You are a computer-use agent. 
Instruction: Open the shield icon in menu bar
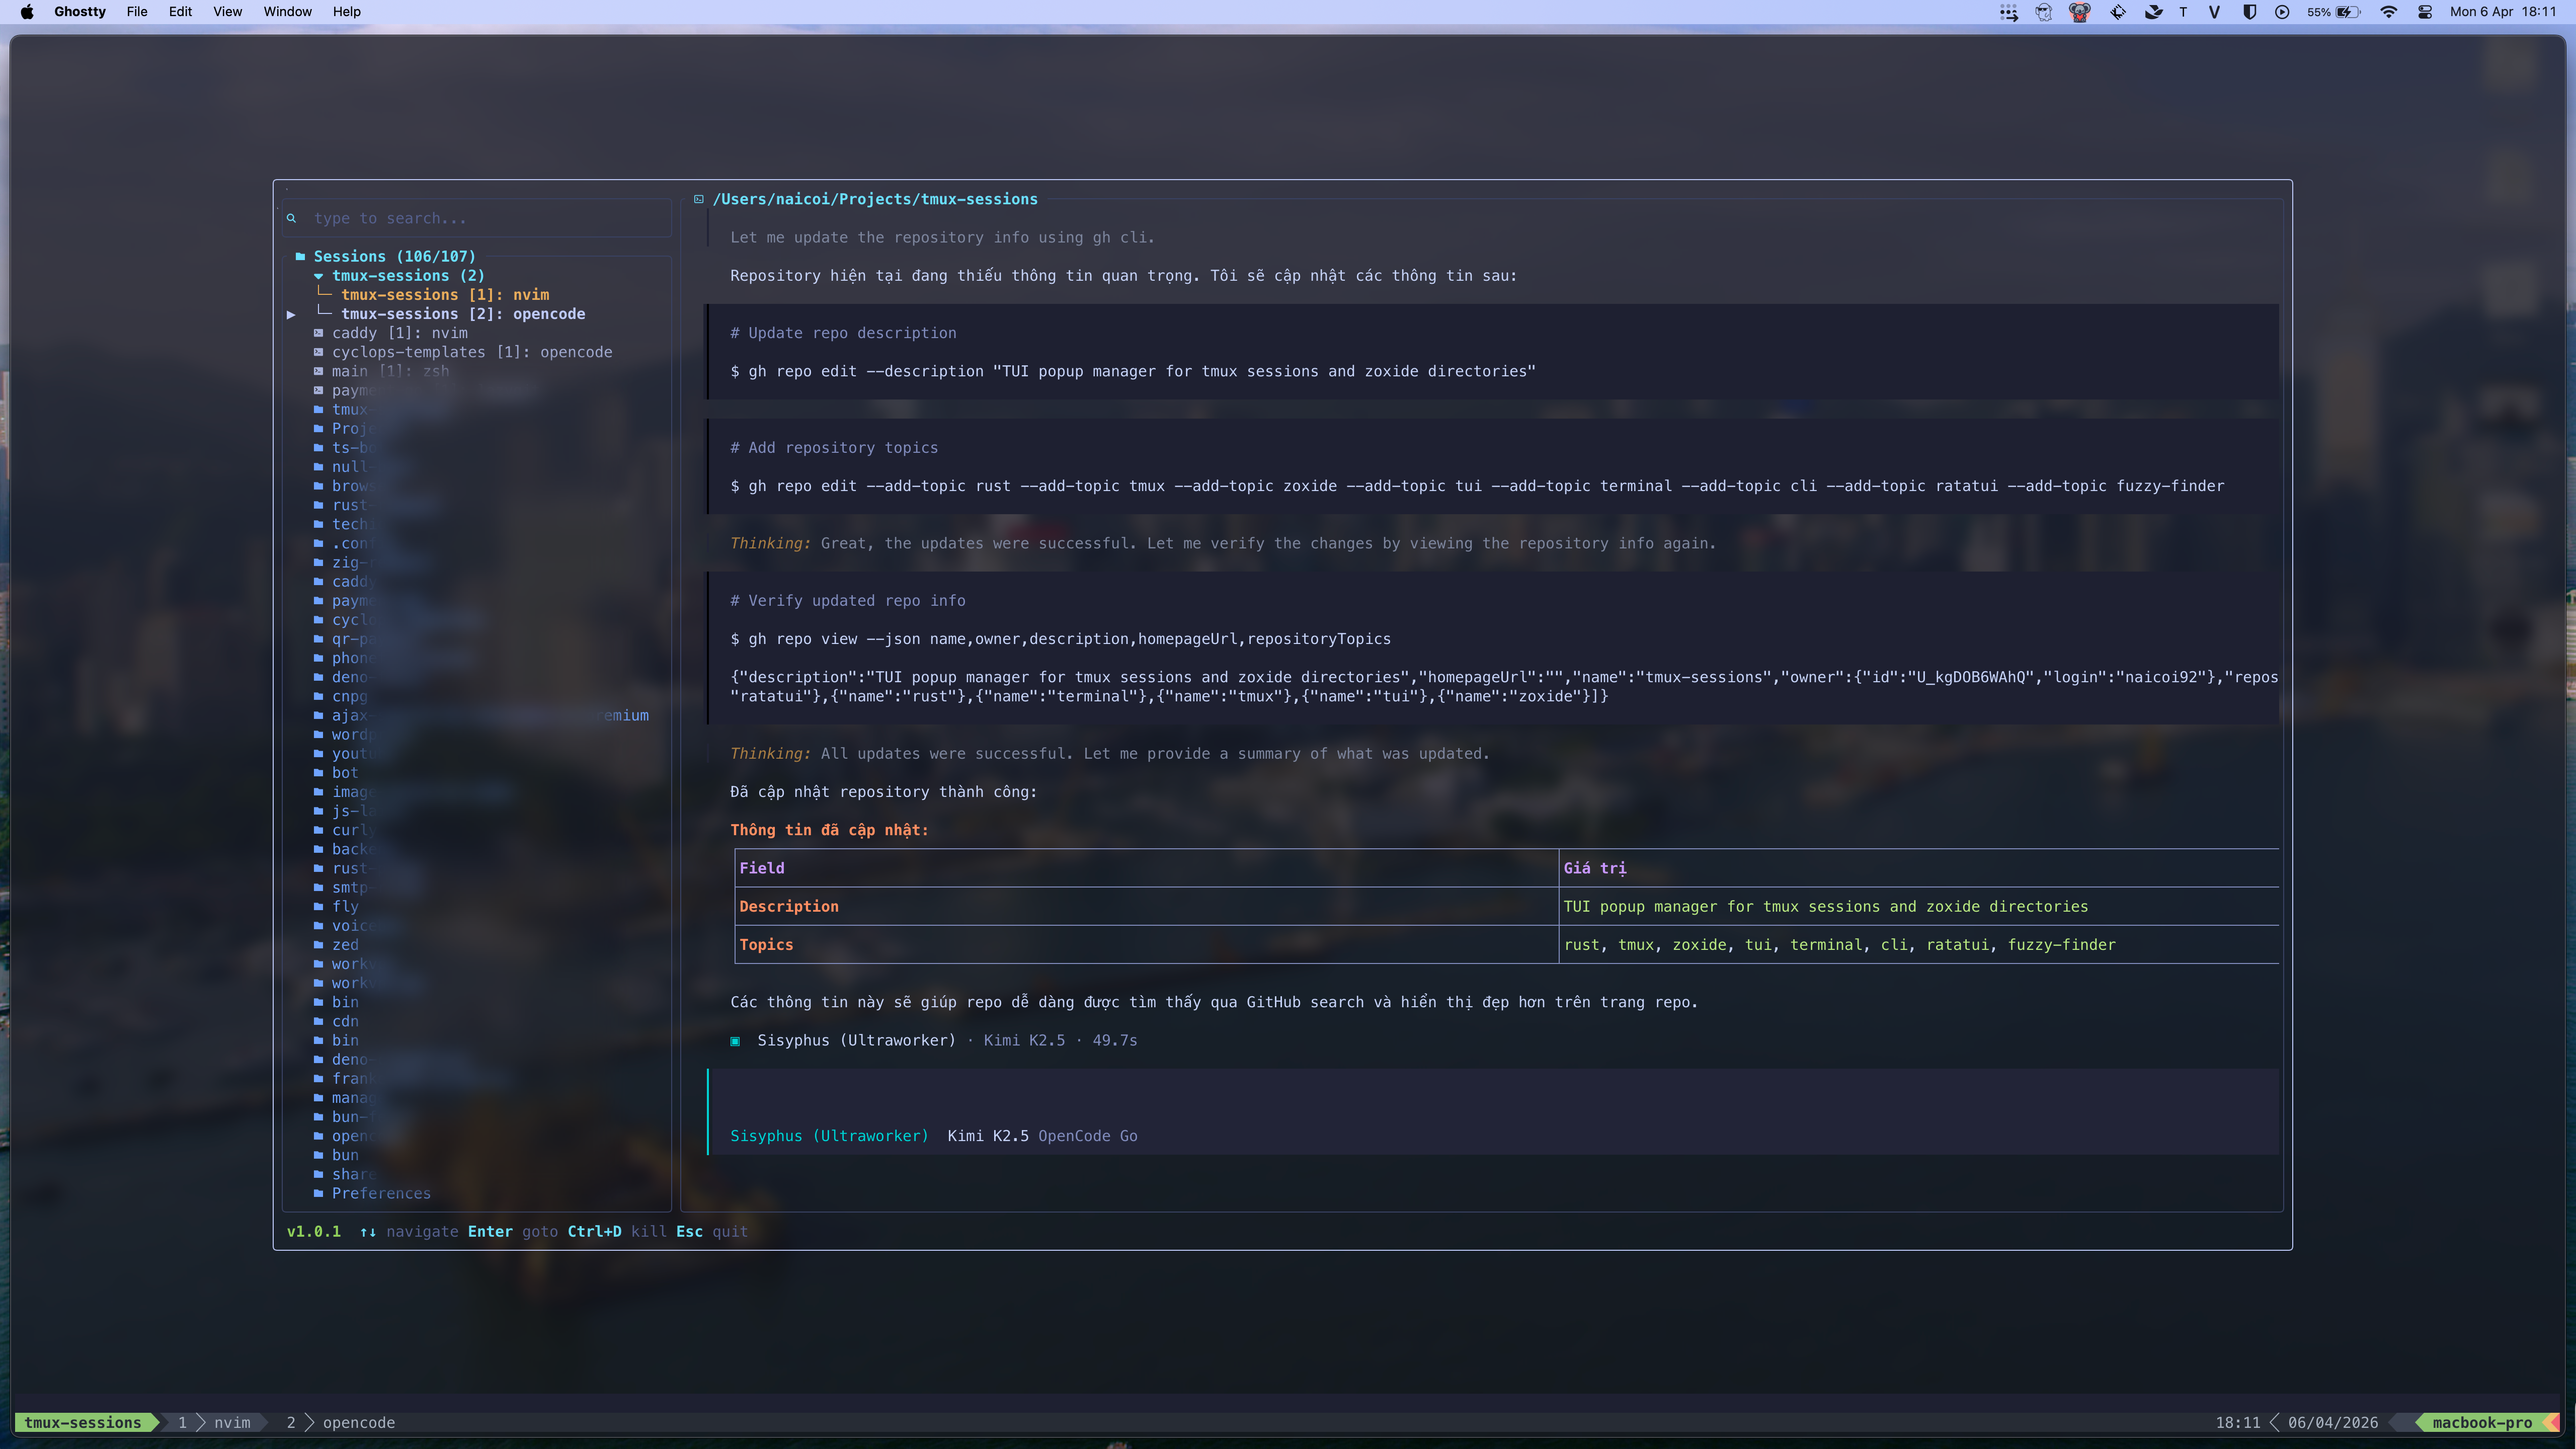(2249, 12)
